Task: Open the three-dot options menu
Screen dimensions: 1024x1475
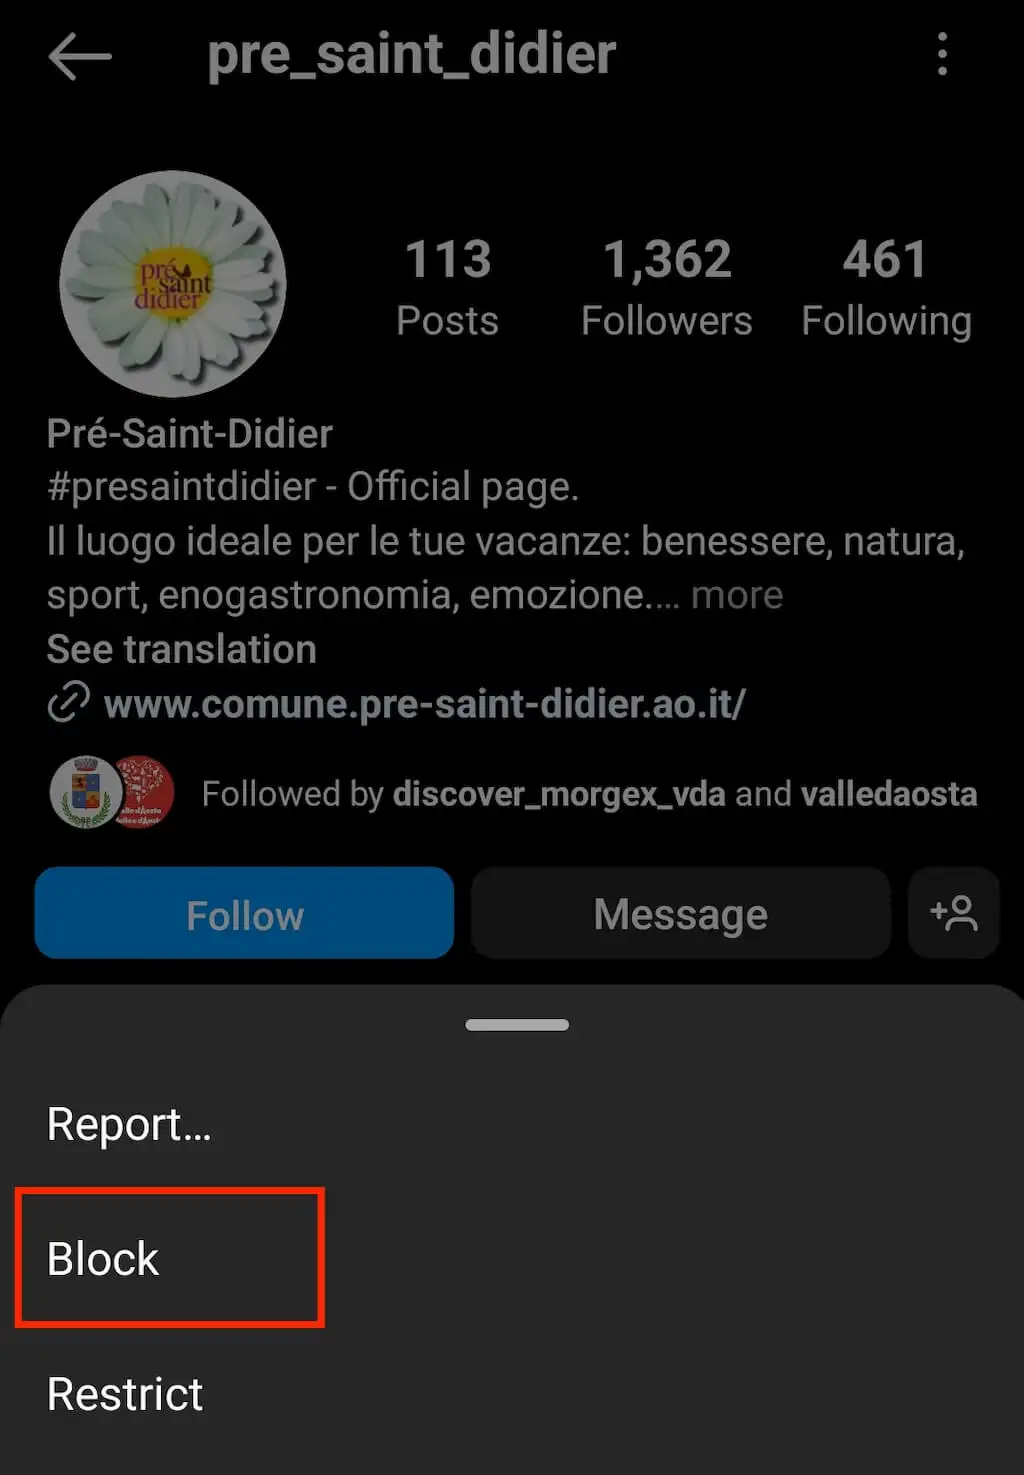Action: pyautogui.click(x=942, y=54)
